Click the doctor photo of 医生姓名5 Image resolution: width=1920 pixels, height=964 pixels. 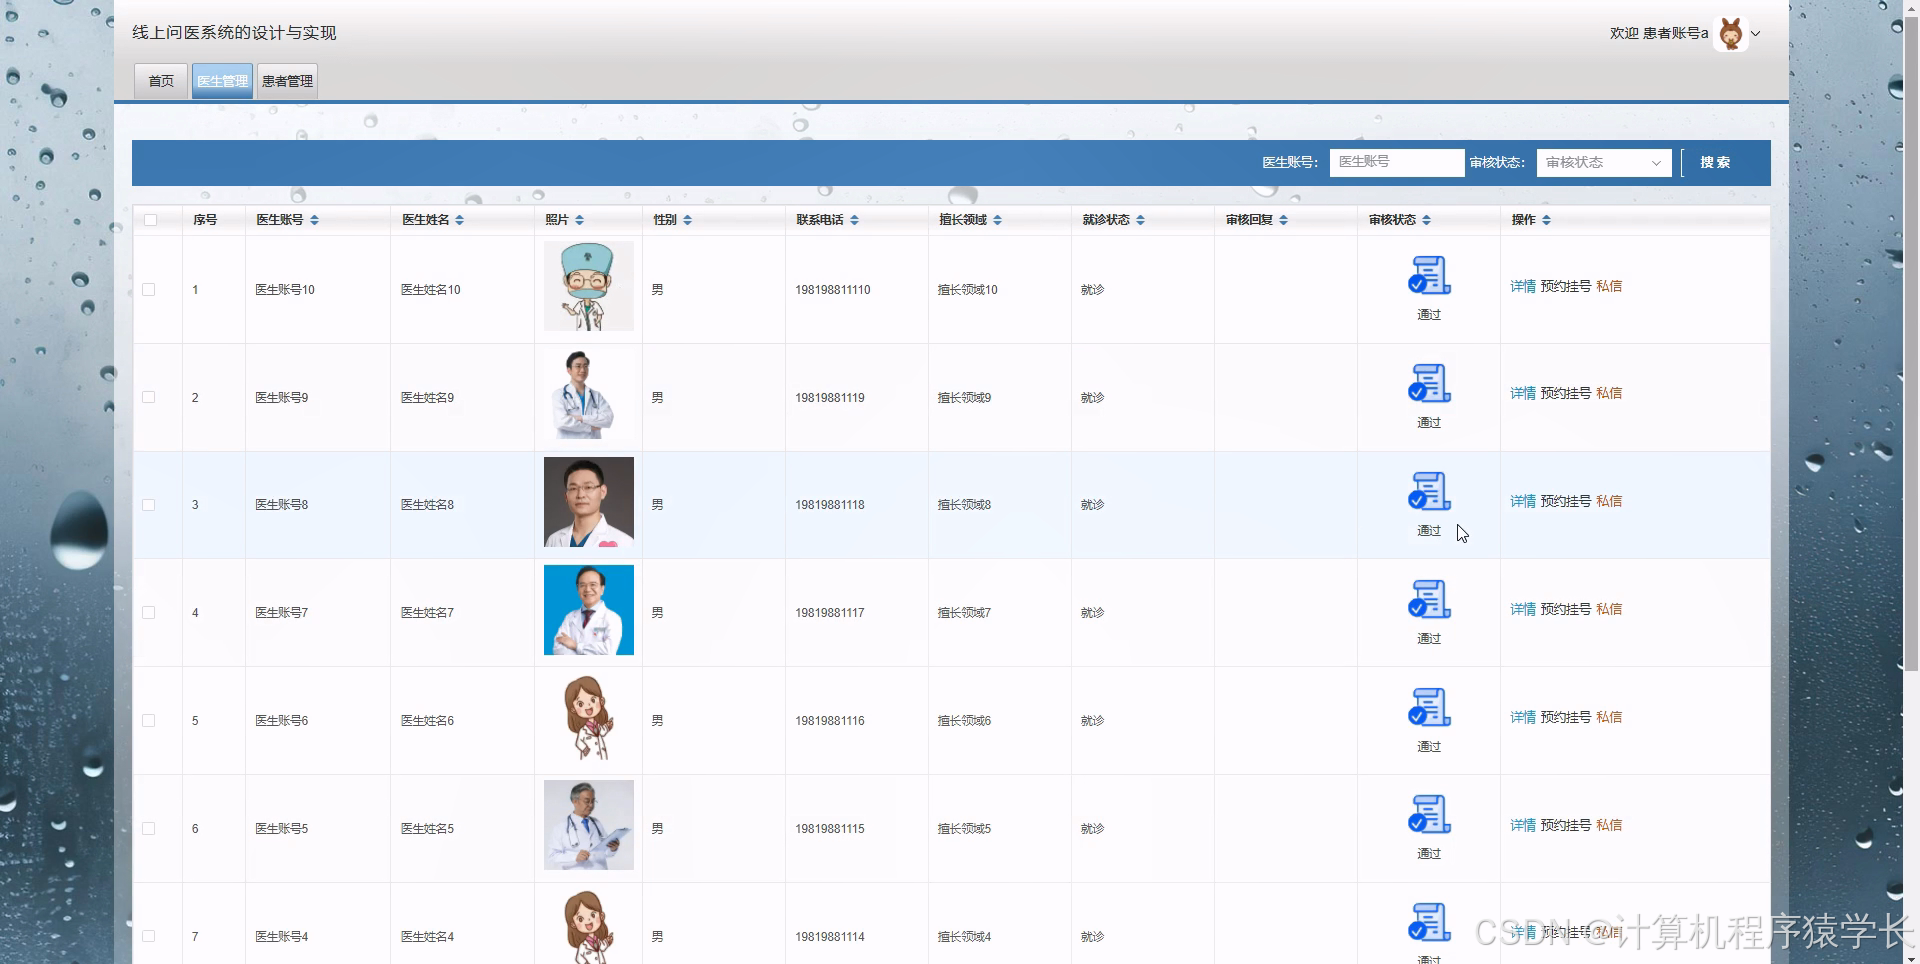[589, 825]
